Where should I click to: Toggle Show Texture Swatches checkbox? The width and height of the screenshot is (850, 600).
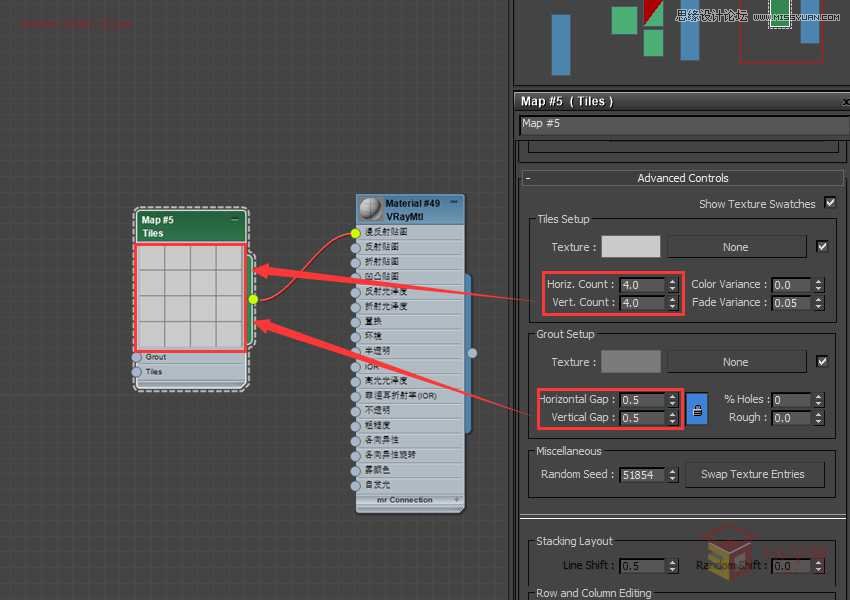tap(829, 203)
